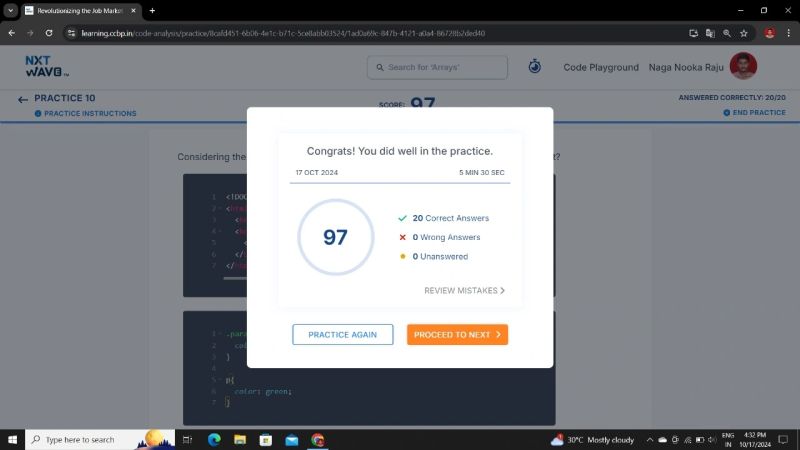Viewport: 800px width, 450px height.
Task: Close the current browser tab
Action: (x=134, y=11)
